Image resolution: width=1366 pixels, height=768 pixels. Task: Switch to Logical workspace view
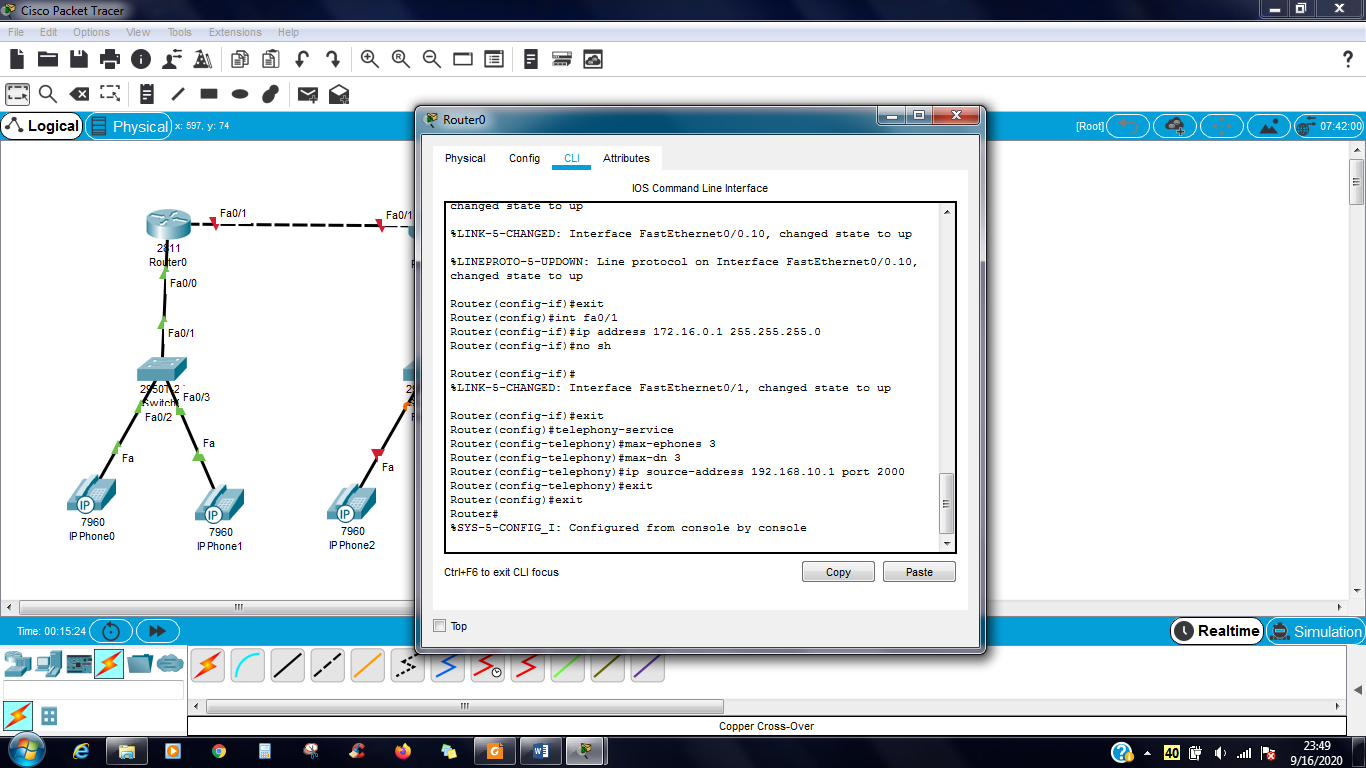pyautogui.click(x=42, y=126)
